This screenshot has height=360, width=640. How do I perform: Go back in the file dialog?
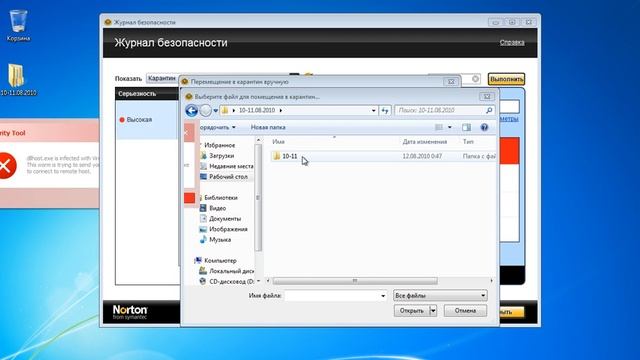click(191, 110)
